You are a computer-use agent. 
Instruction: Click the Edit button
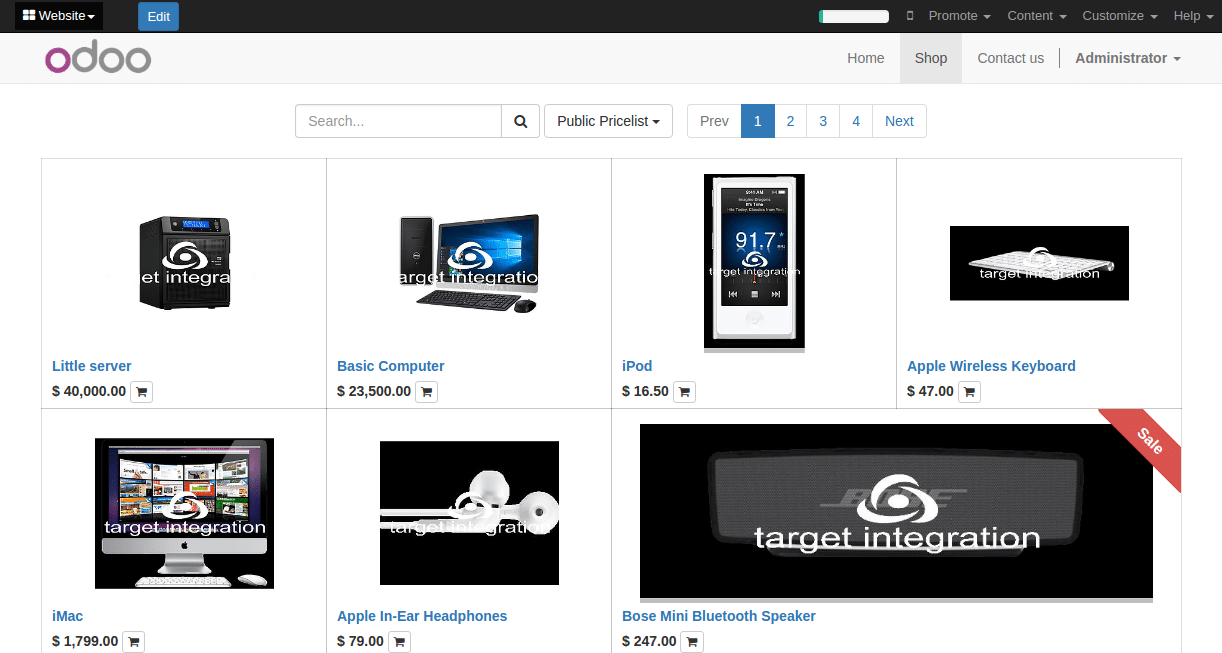point(158,16)
